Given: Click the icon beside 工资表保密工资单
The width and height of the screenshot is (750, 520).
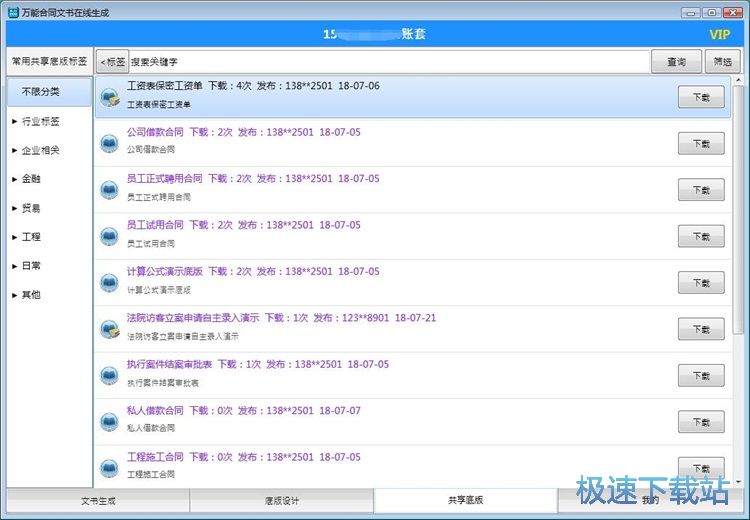Looking at the screenshot, I should click(110, 96).
